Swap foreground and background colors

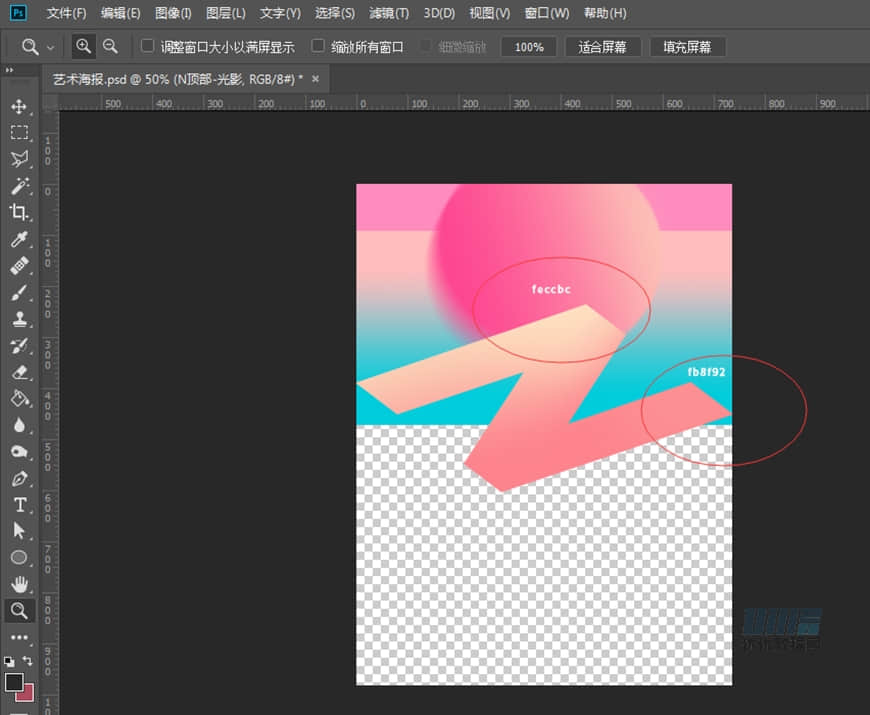tap(28, 661)
